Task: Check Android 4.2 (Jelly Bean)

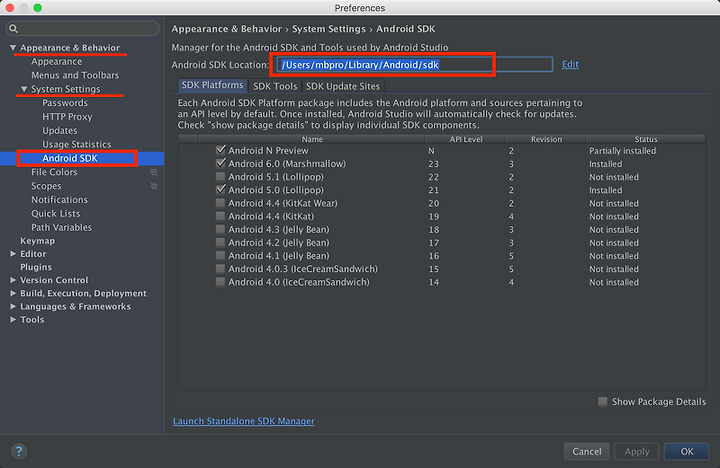Action: [220, 242]
